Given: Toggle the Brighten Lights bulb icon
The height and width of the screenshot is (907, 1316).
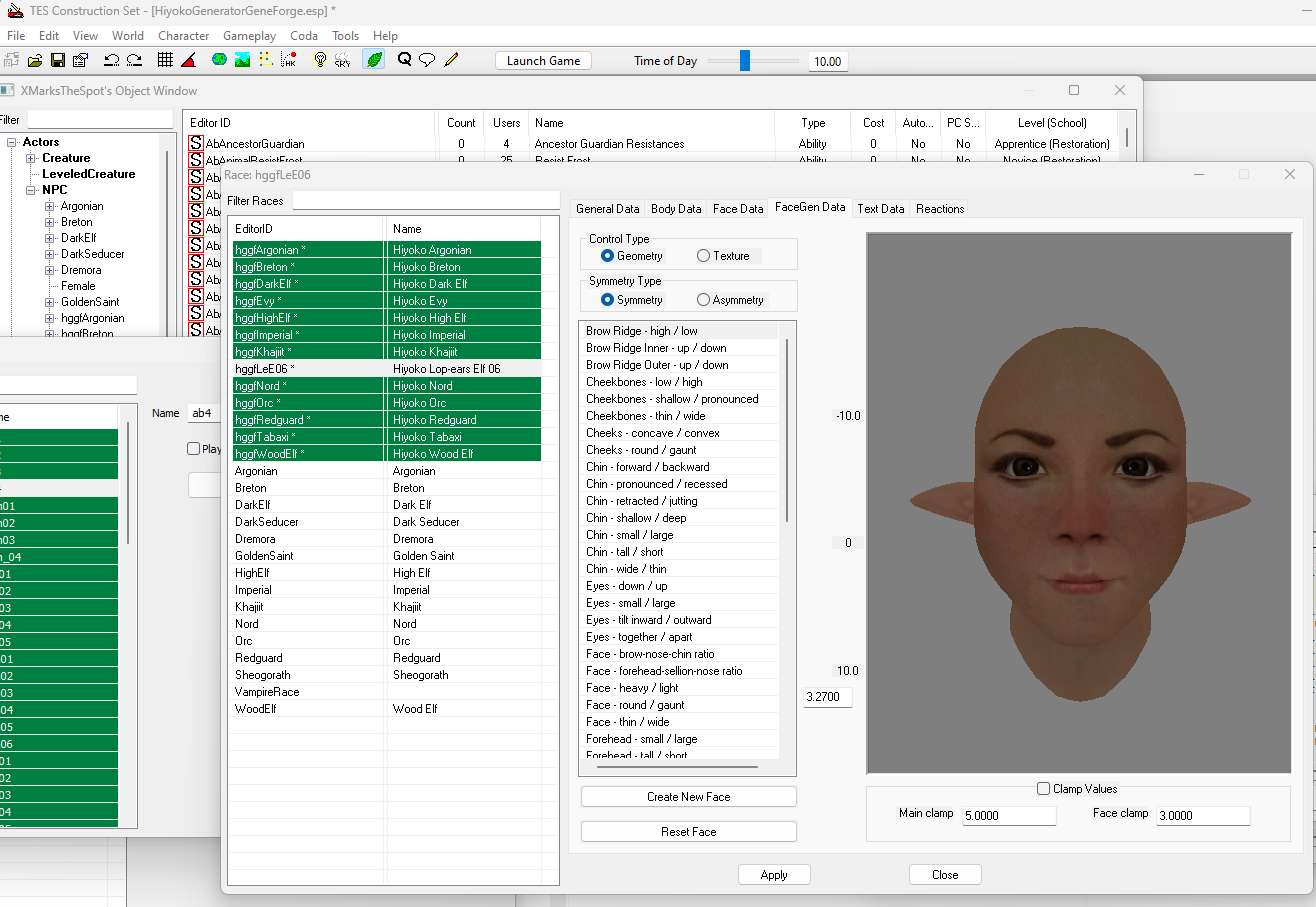Looking at the screenshot, I should (320, 60).
